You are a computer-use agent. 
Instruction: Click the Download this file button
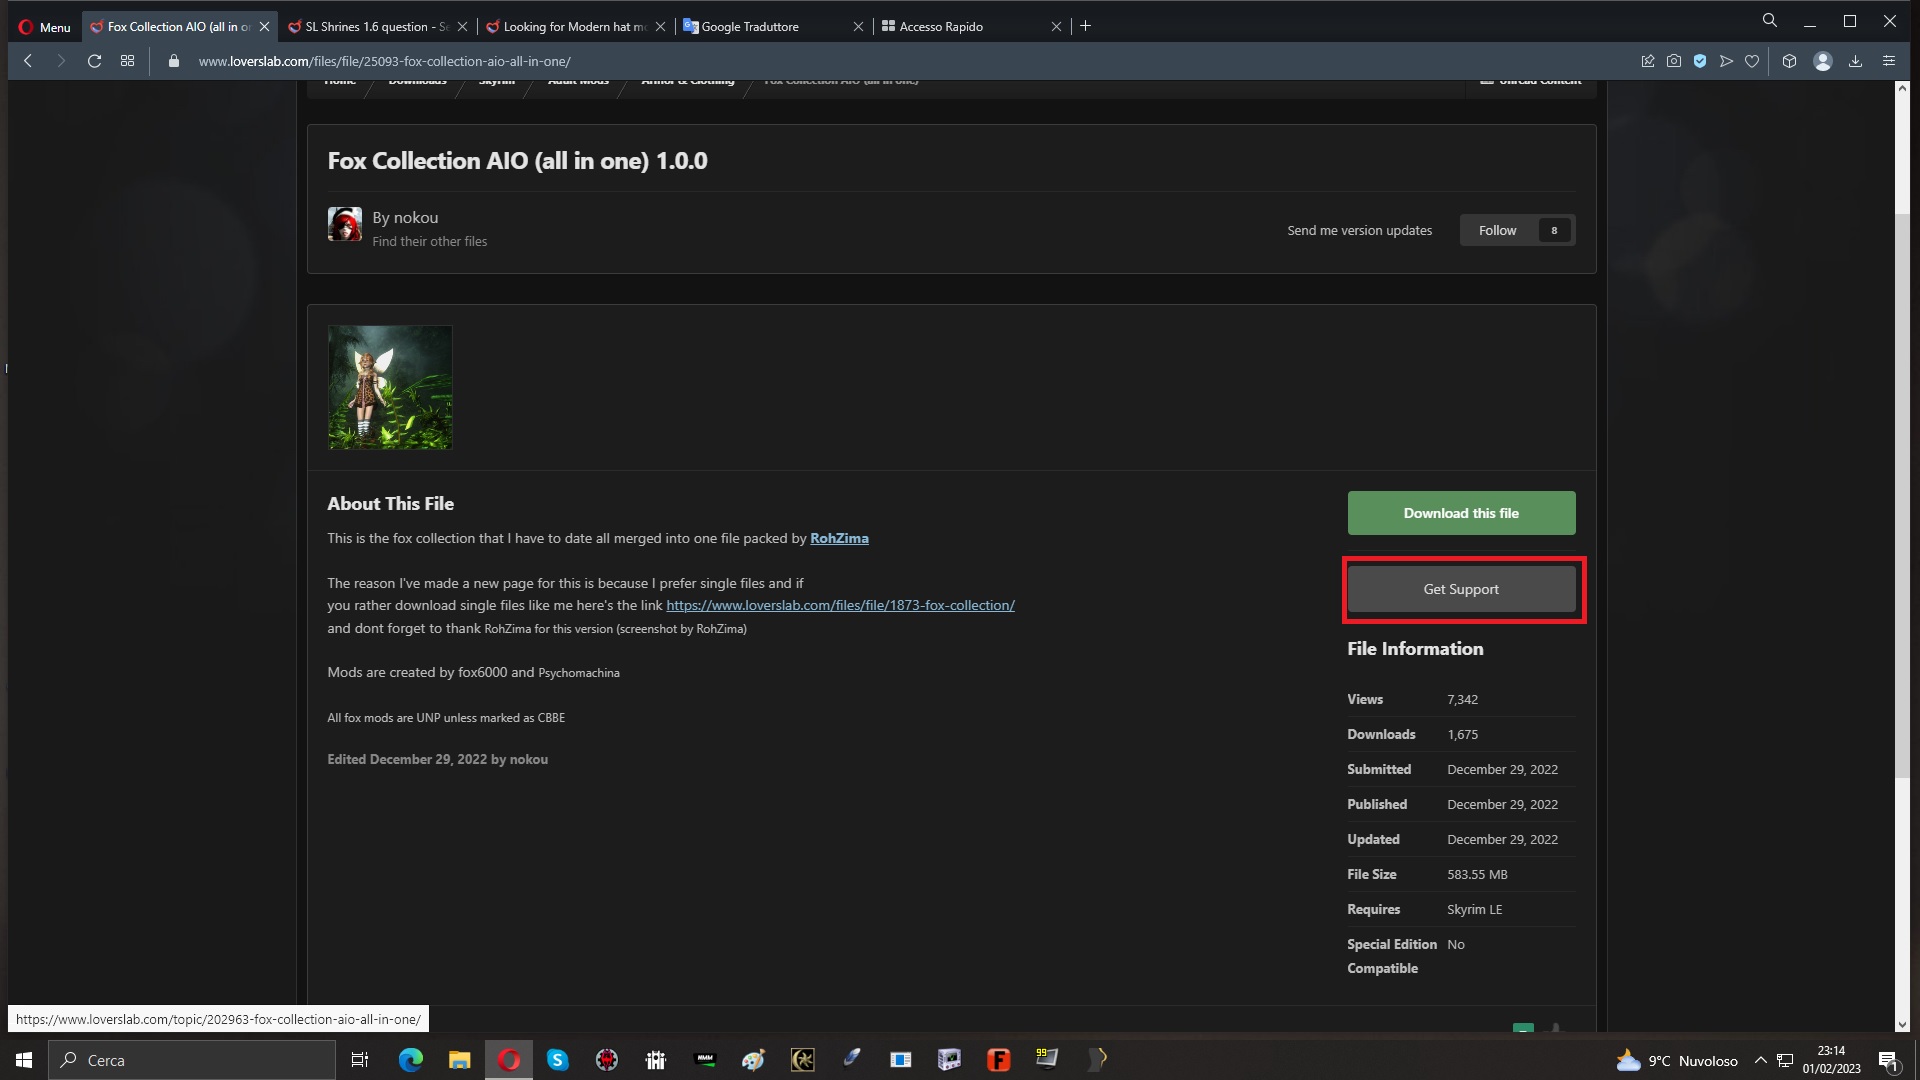[1461, 513]
